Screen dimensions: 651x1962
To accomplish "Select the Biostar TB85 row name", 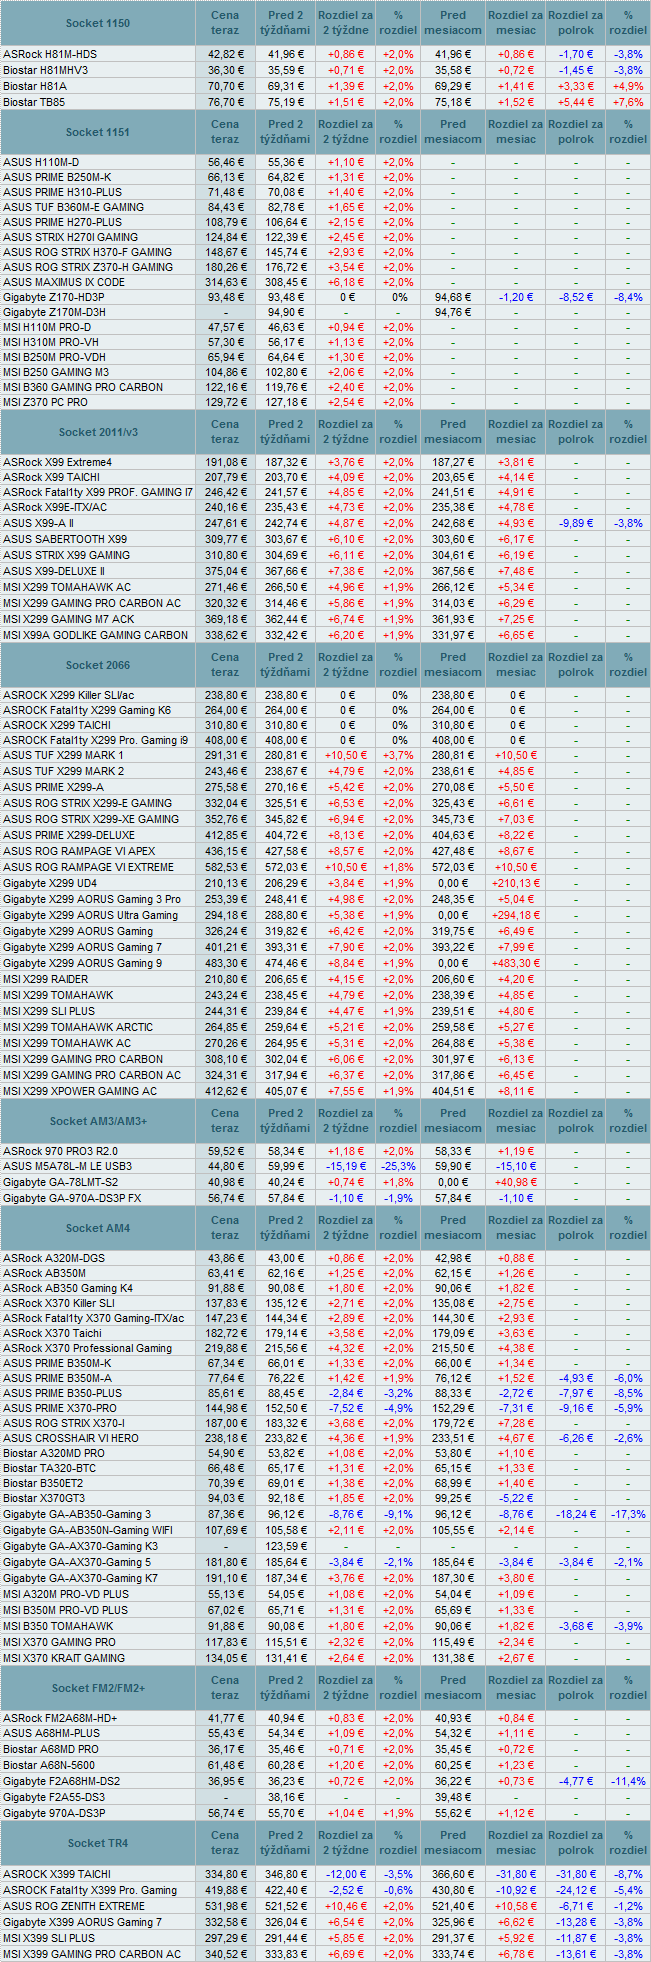I will coord(34,102).
